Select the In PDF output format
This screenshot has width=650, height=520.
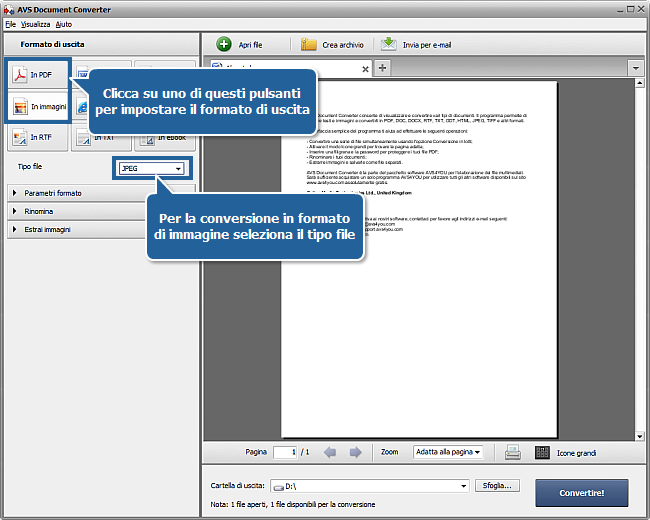tap(38, 75)
